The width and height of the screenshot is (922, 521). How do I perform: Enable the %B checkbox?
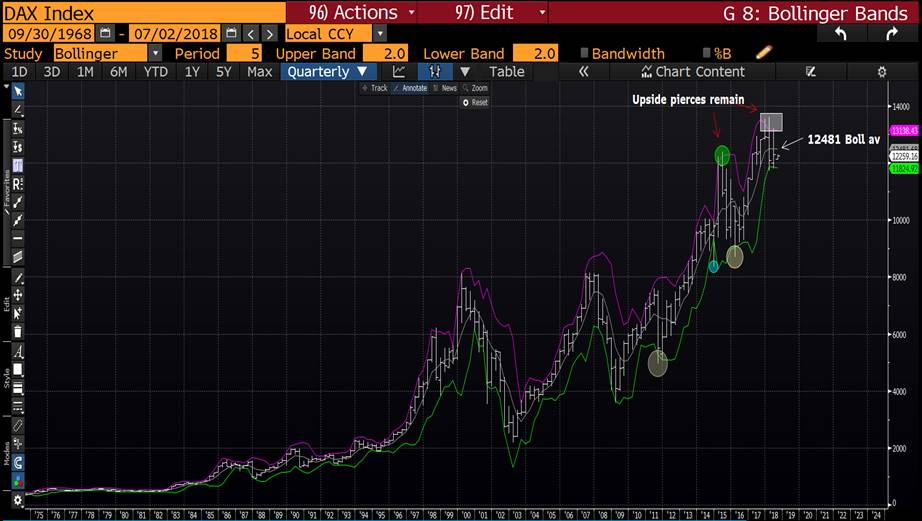click(706, 53)
